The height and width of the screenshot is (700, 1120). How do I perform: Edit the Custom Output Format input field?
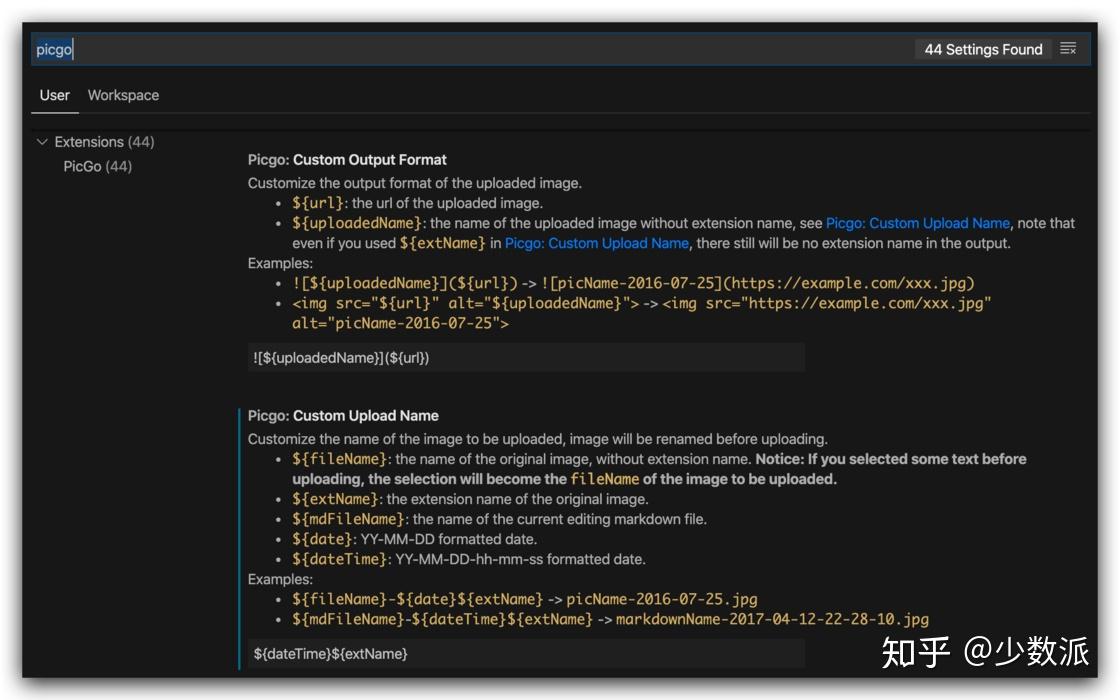pyautogui.click(x=526, y=357)
